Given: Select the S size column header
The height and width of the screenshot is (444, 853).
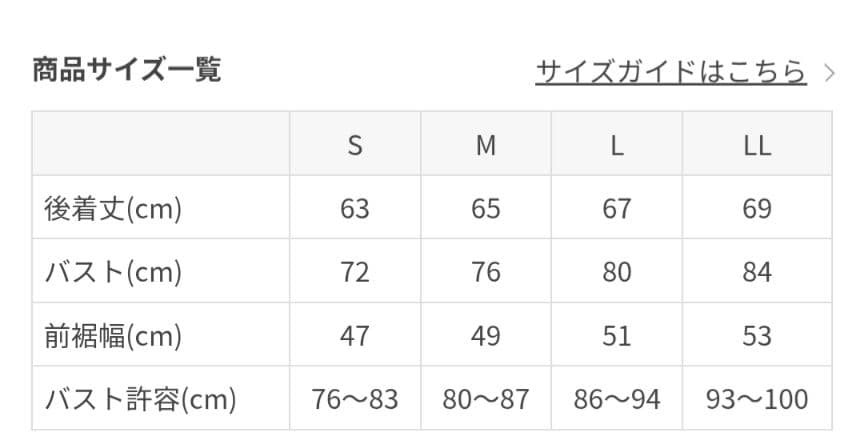Looking at the screenshot, I should coord(355,145).
